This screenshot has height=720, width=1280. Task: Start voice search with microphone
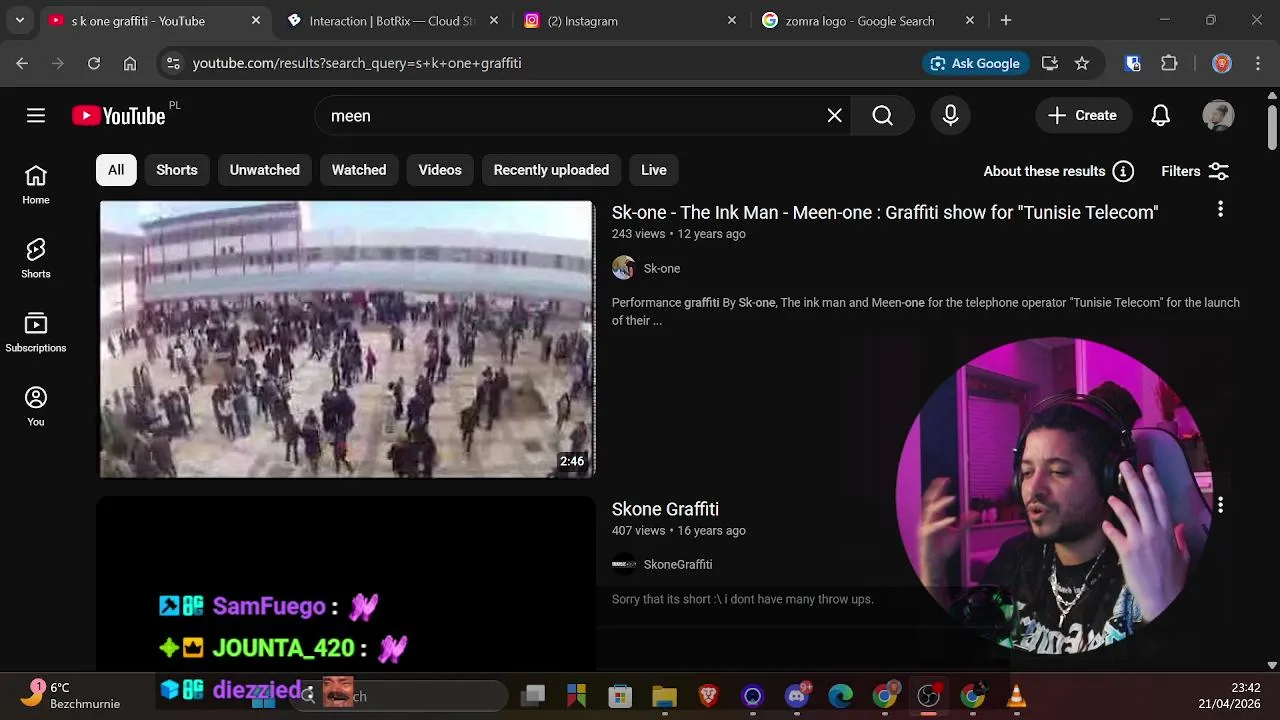point(951,116)
